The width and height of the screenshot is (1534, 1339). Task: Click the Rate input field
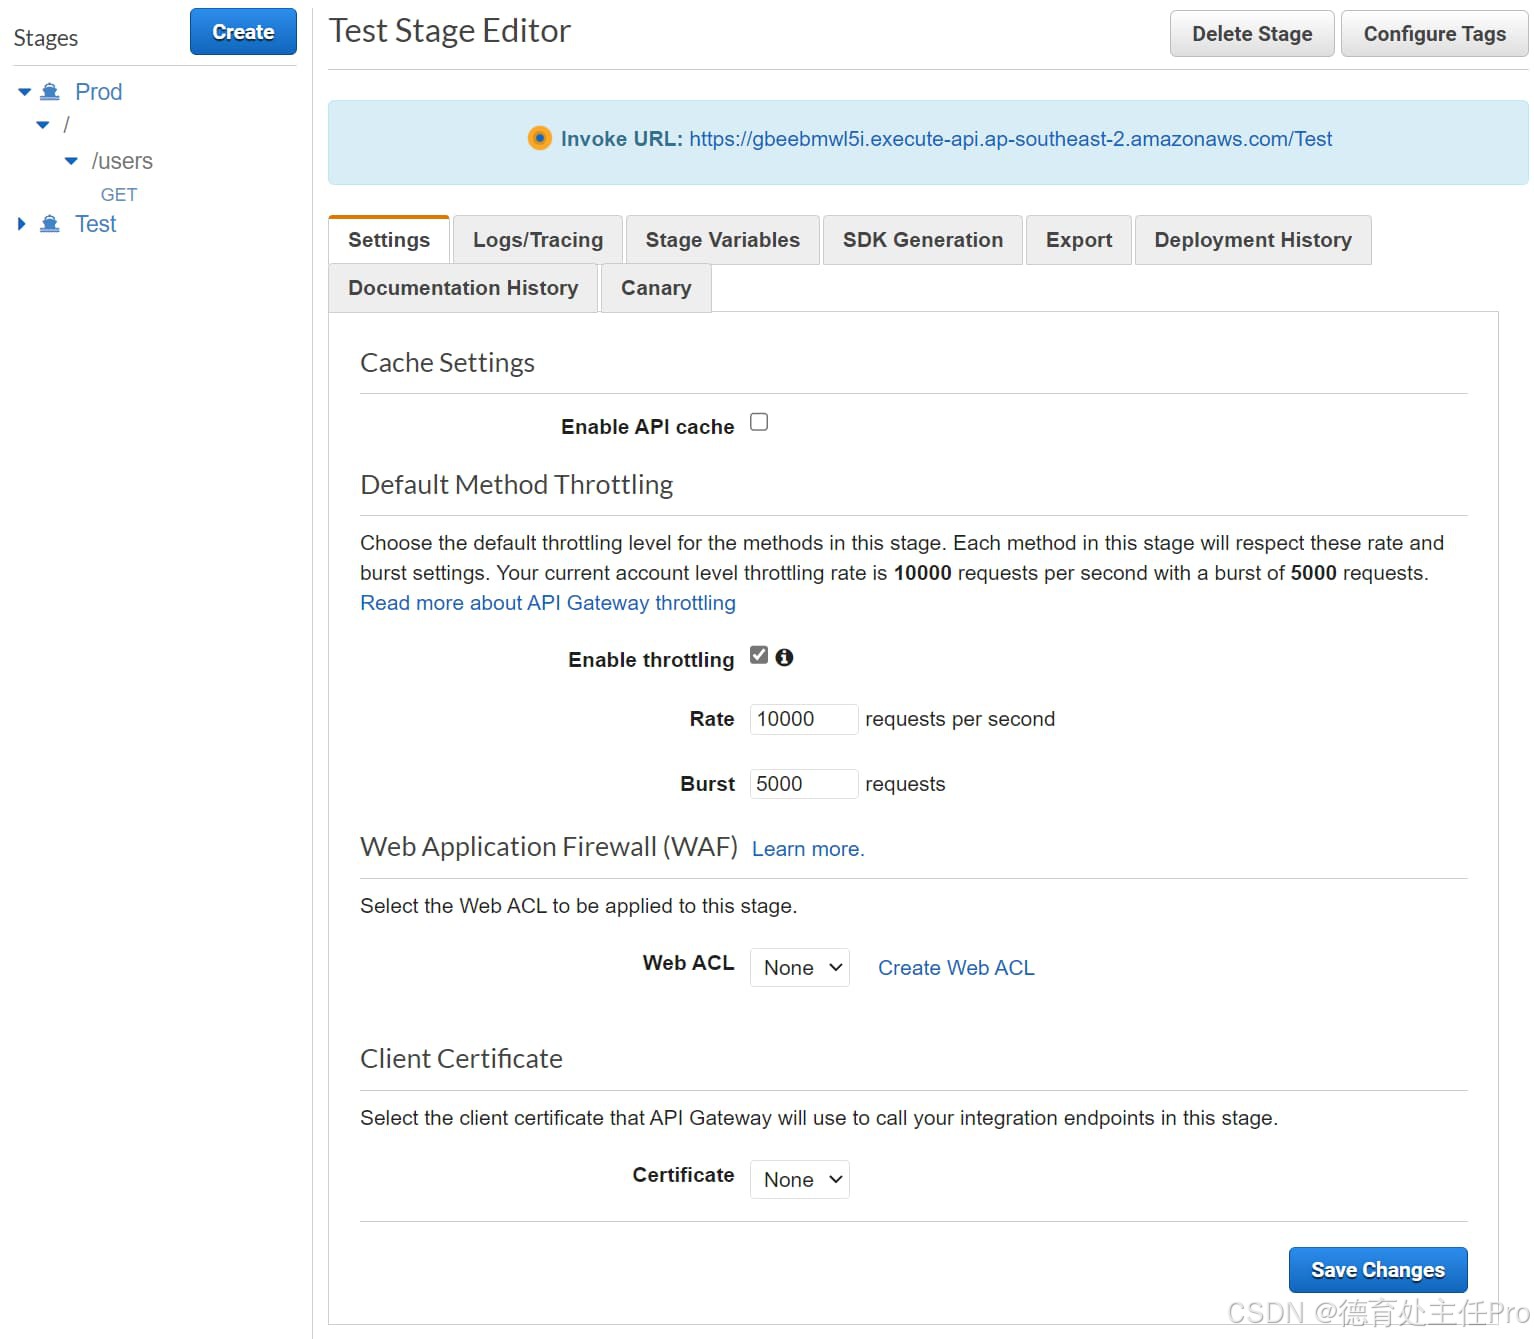804,719
